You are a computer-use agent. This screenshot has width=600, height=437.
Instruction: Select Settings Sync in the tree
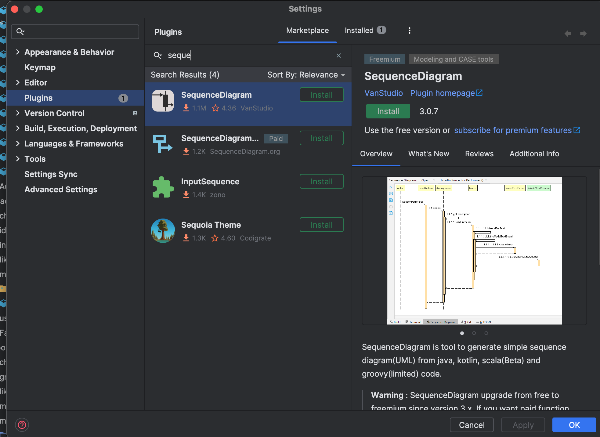pos(51,174)
